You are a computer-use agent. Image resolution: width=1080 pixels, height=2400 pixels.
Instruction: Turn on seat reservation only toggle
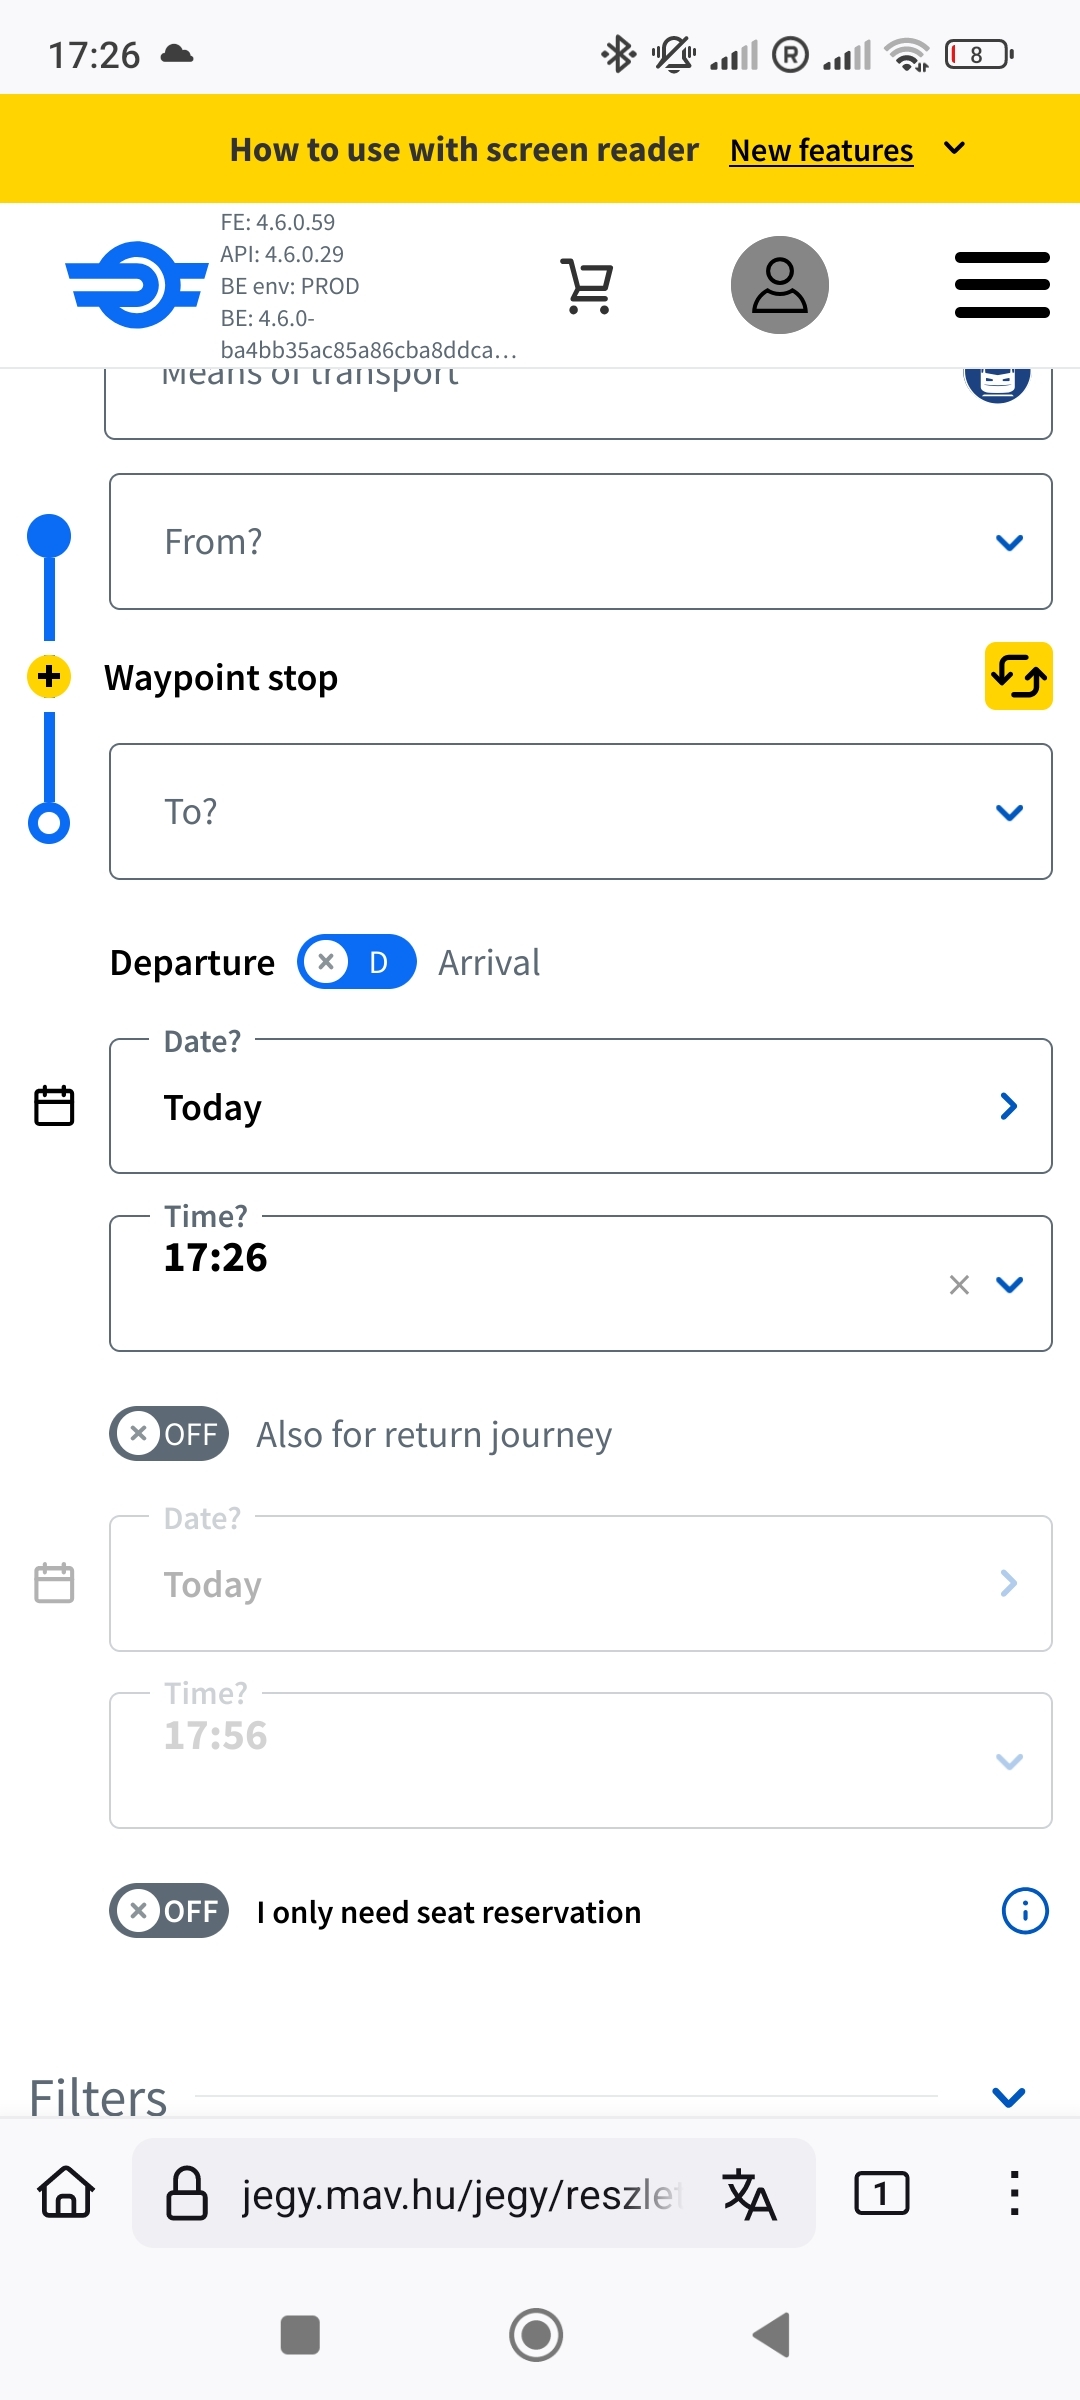169,1911
